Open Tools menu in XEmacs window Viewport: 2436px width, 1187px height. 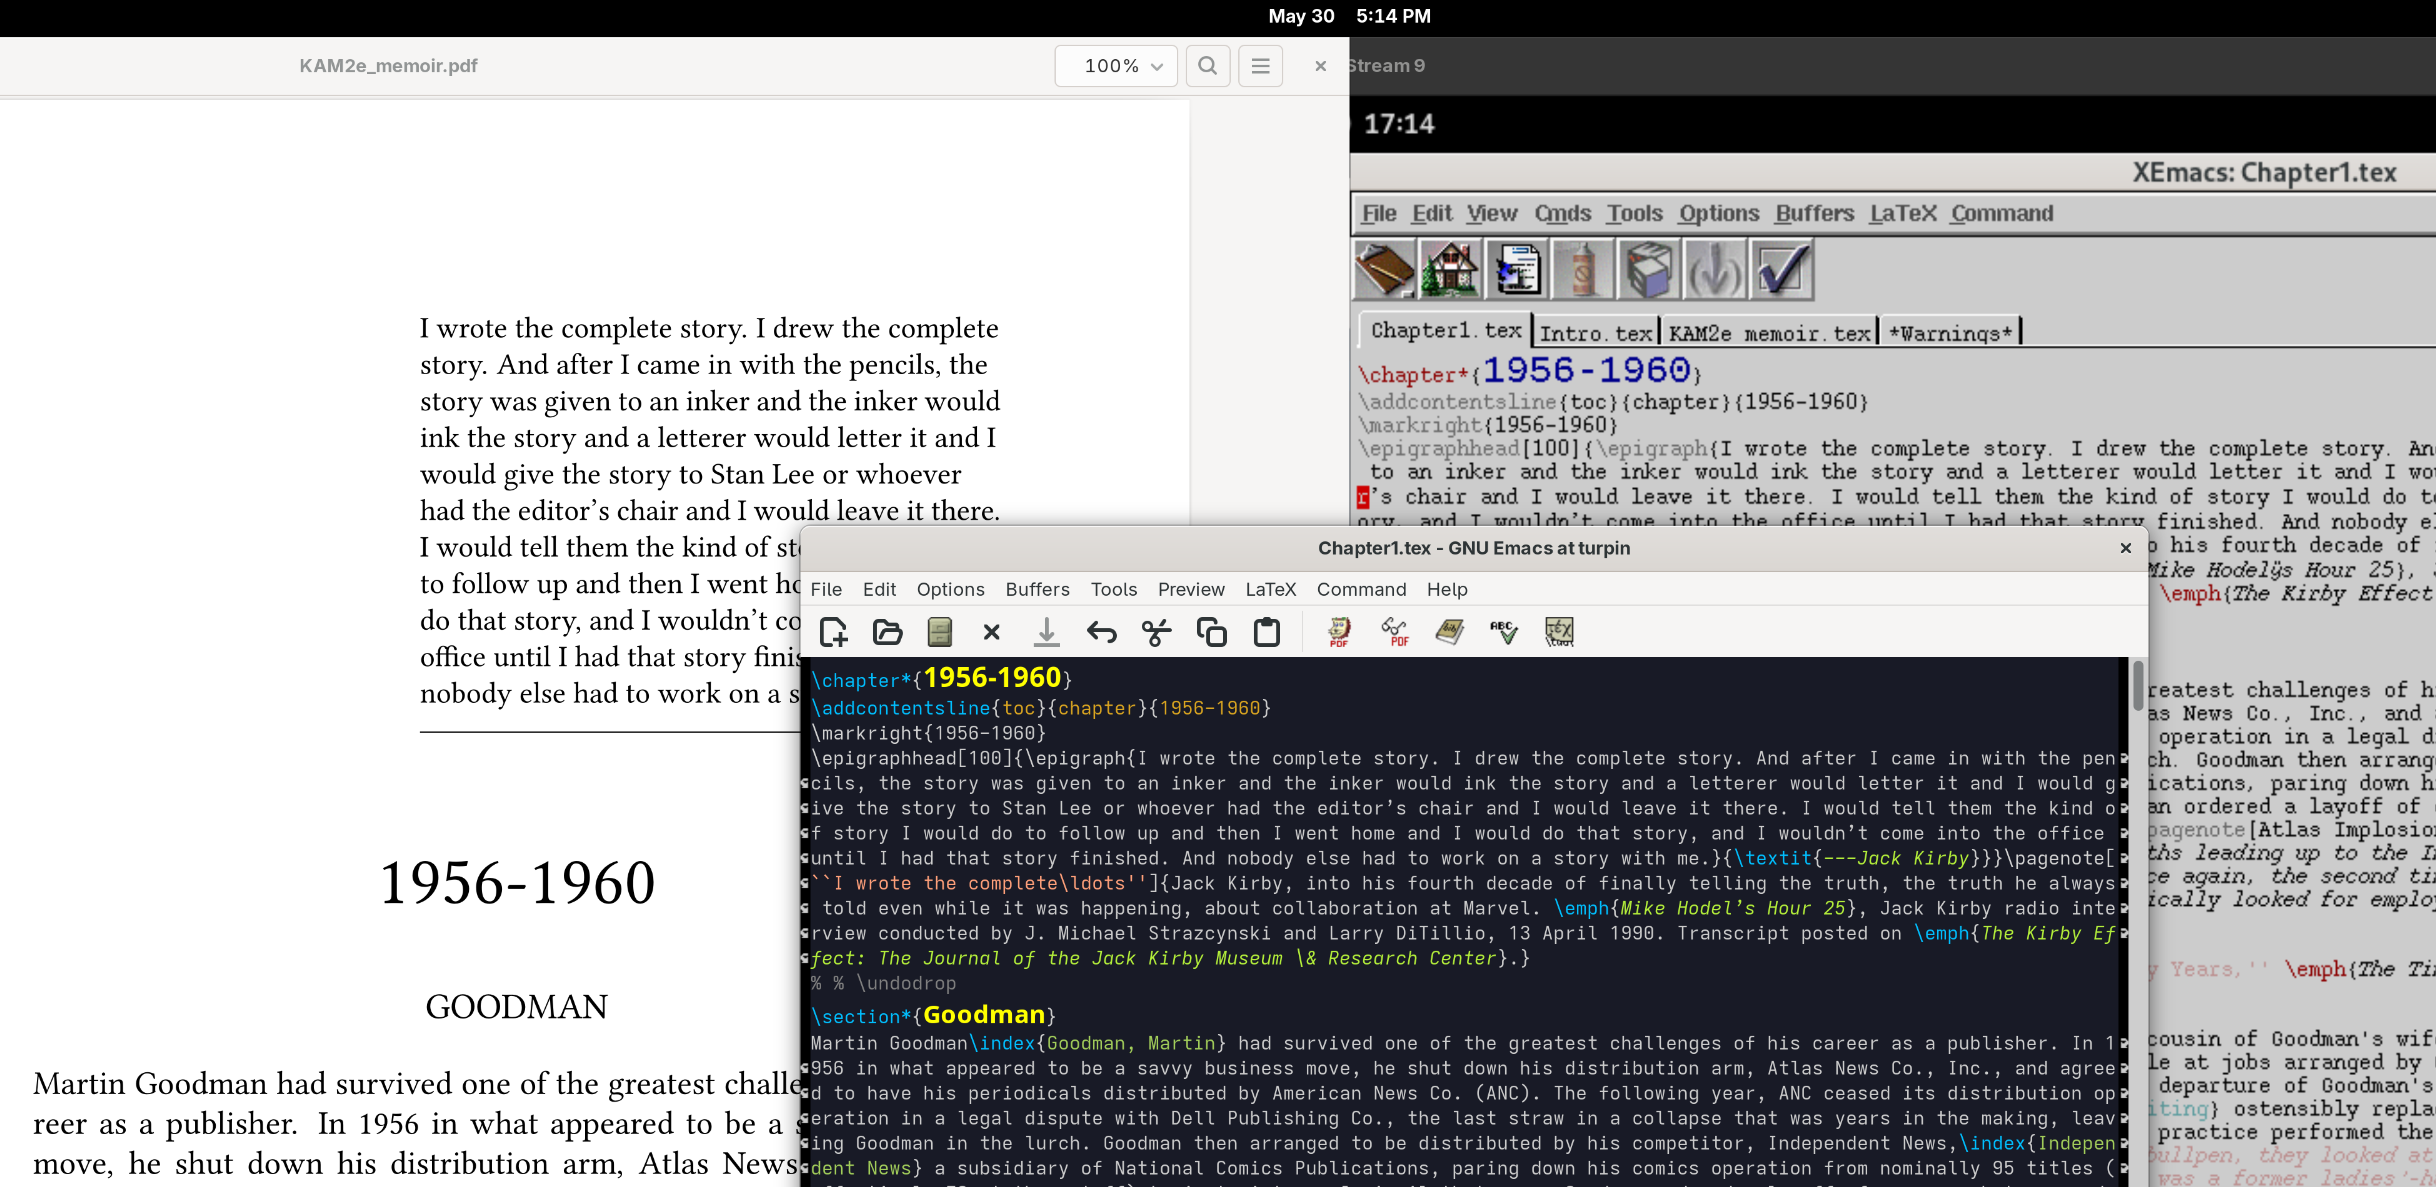[1635, 213]
